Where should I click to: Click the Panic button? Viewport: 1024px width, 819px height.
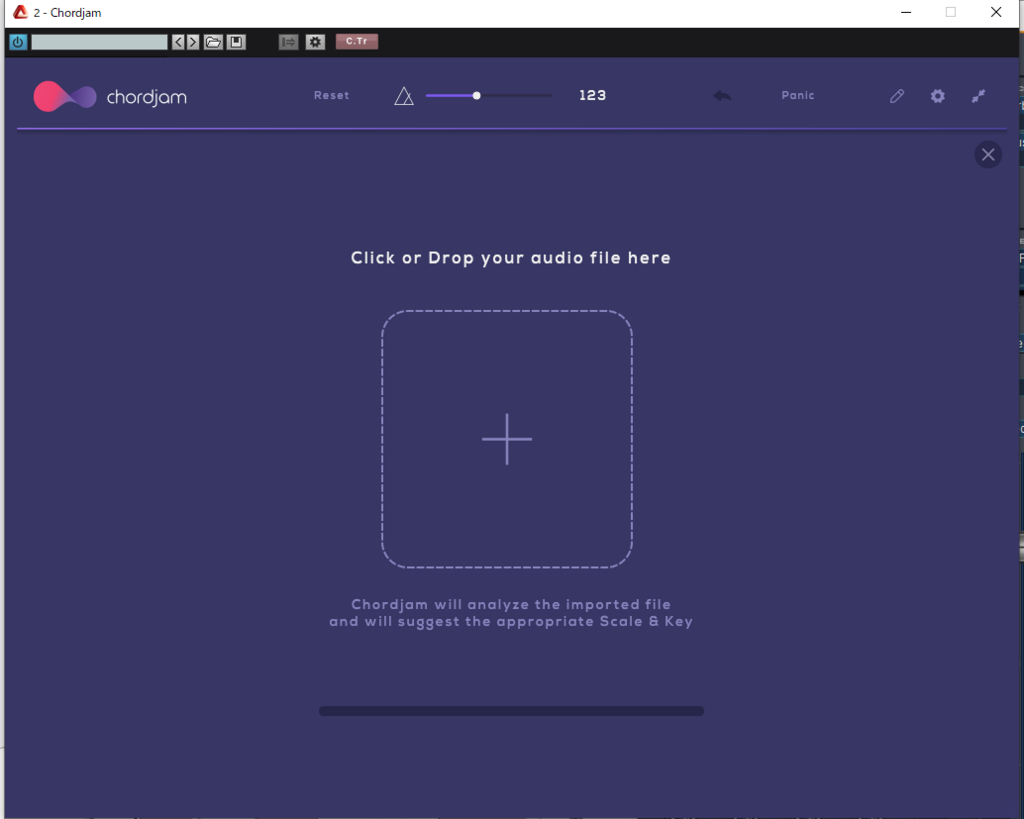pyautogui.click(x=798, y=95)
